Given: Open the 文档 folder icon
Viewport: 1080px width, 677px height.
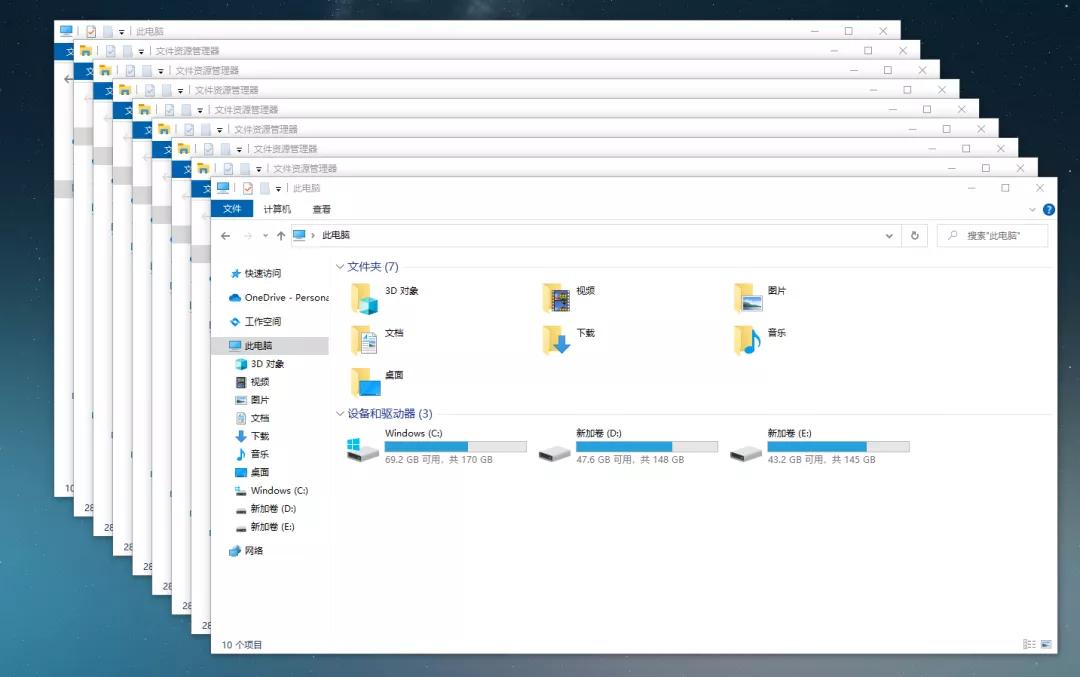Looking at the screenshot, I should [365, 340].
